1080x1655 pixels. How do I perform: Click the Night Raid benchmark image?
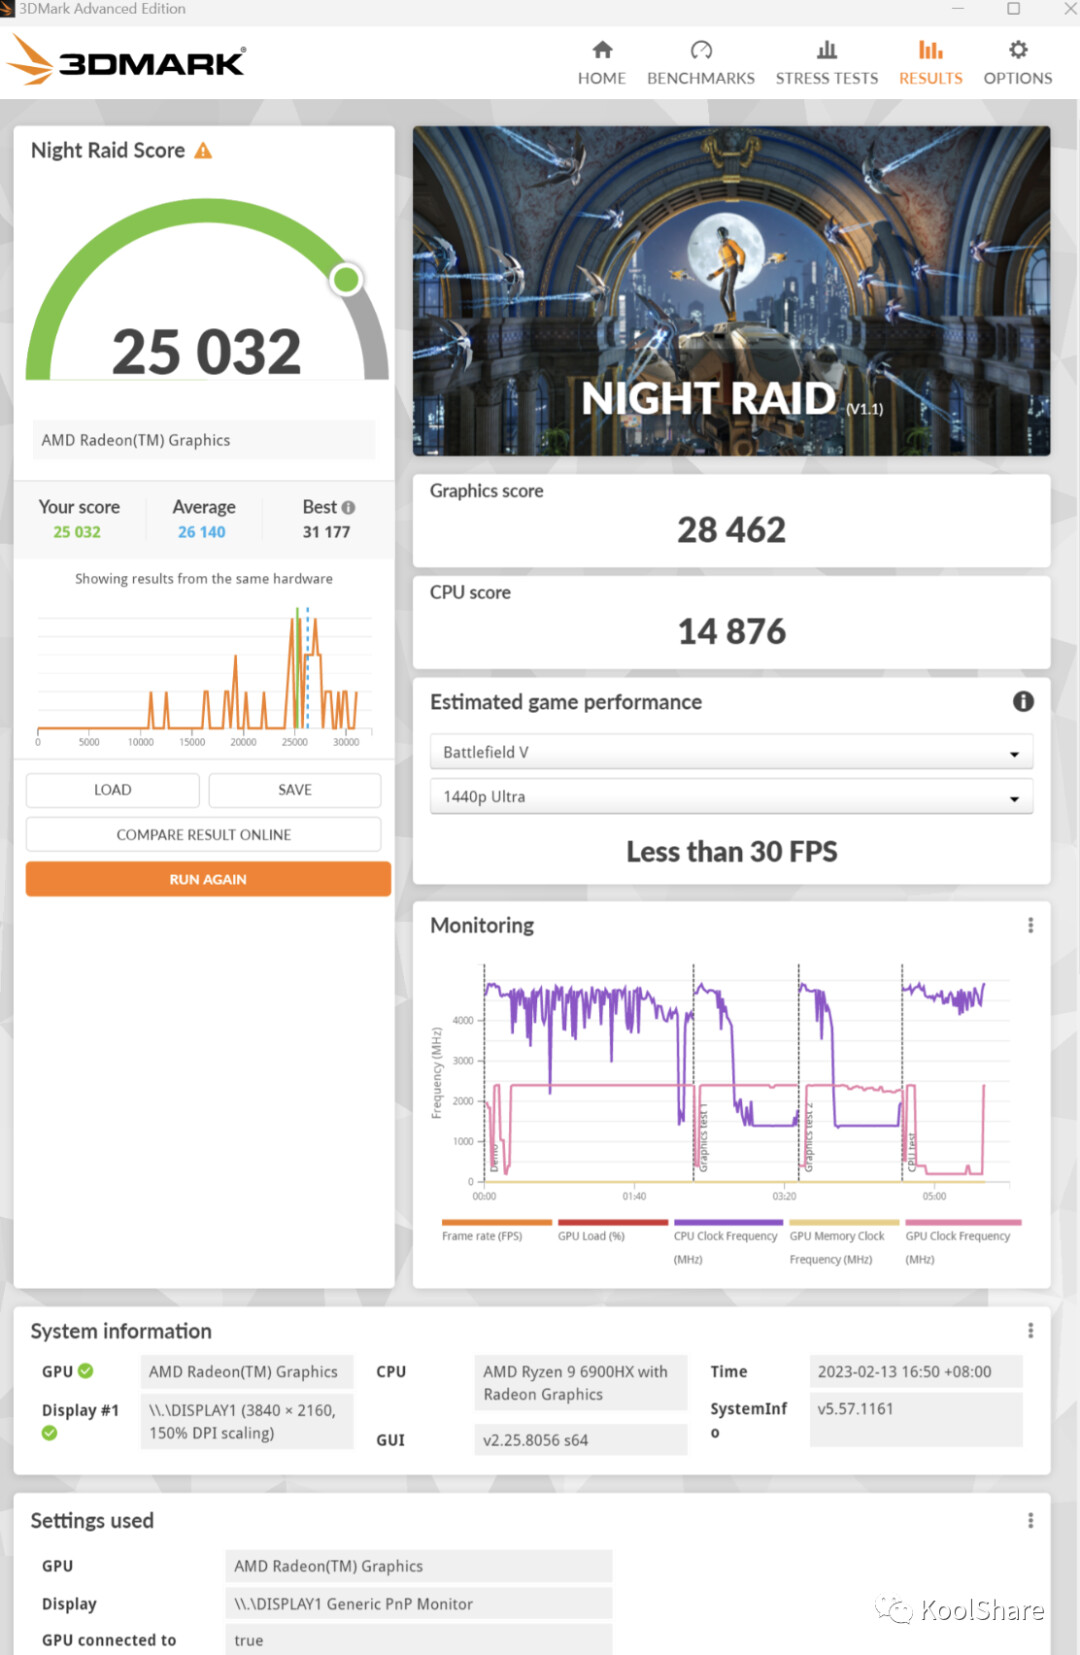[731, 291]
